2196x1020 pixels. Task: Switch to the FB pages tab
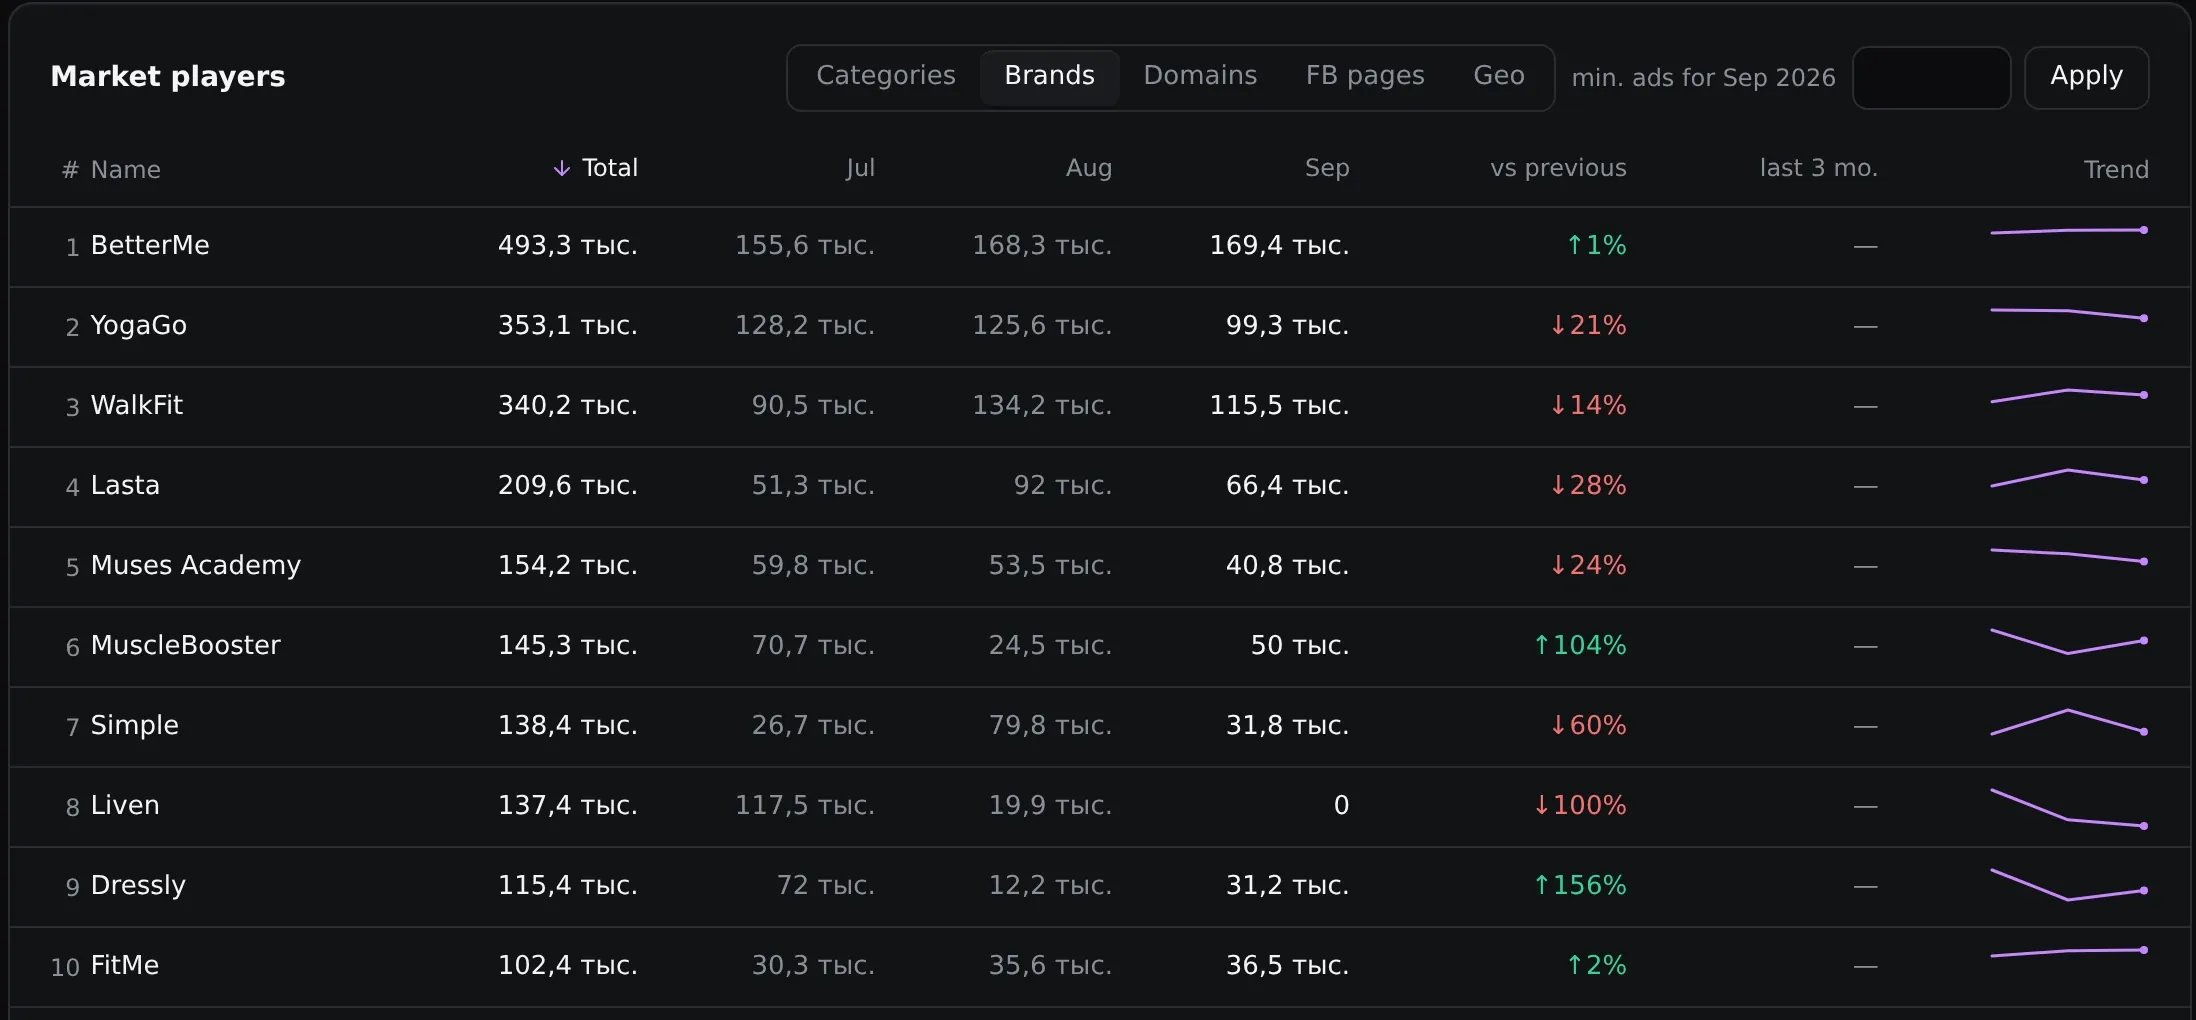1365,76
